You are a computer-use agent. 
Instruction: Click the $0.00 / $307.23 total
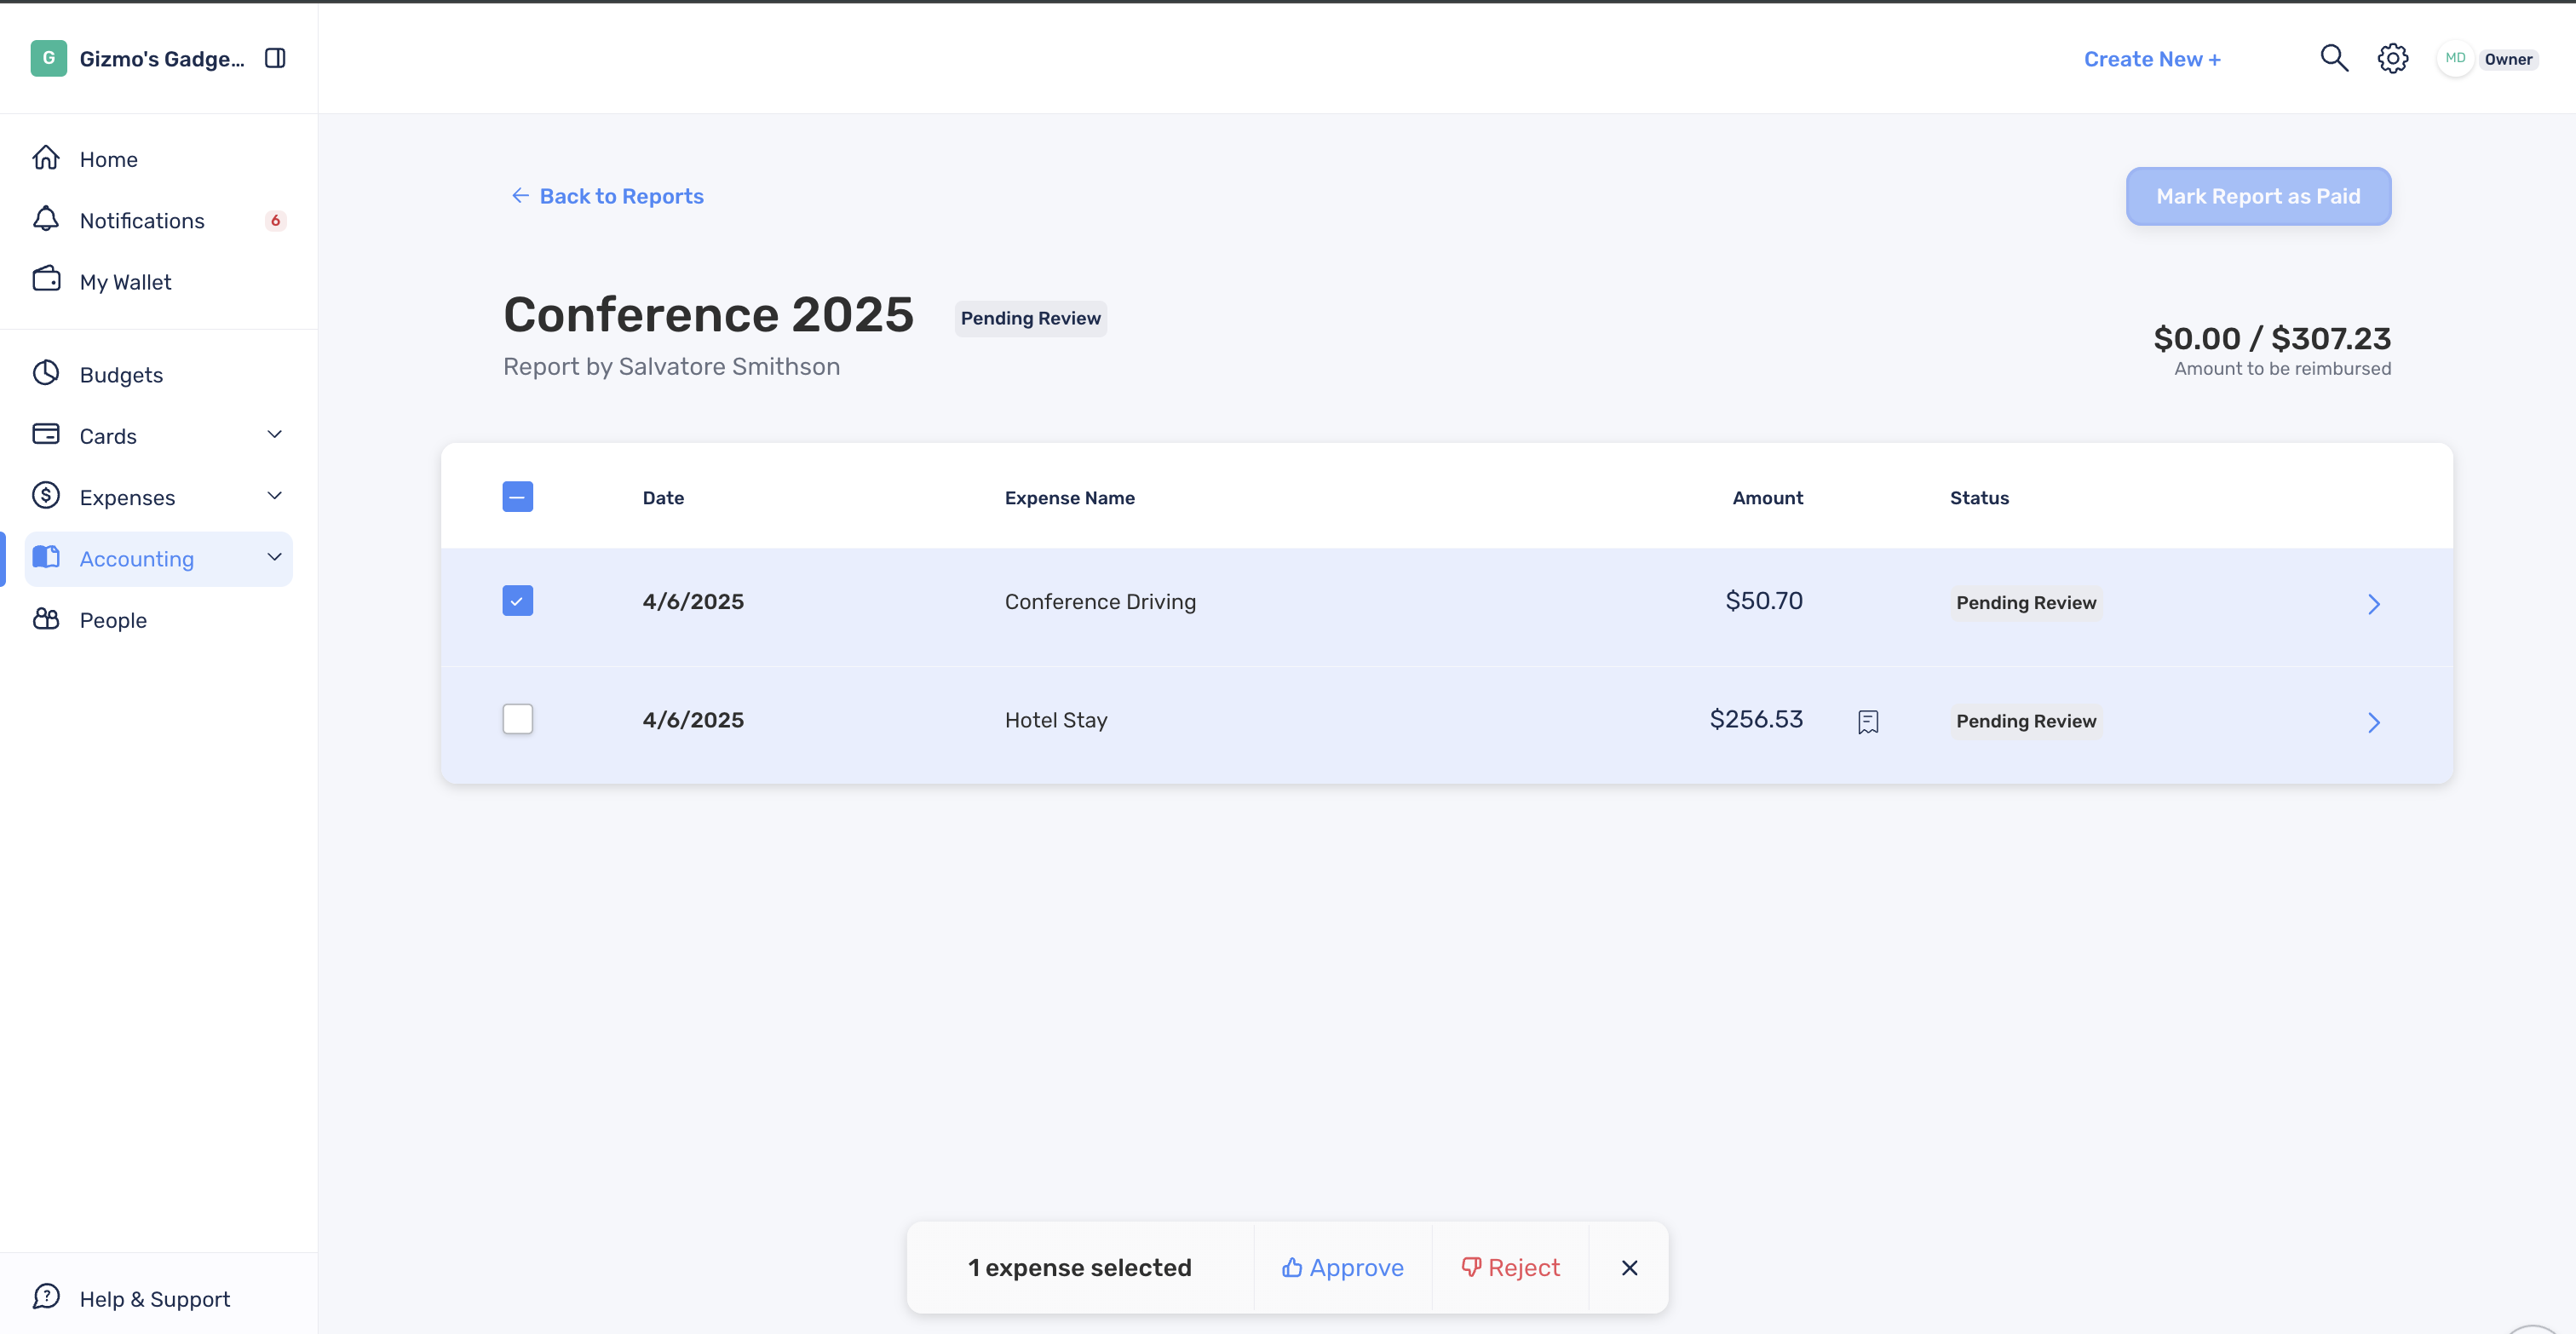click(2272, 338)
